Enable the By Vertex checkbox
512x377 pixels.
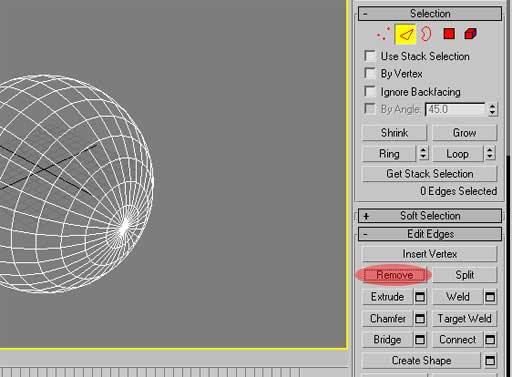coord(370,73)
